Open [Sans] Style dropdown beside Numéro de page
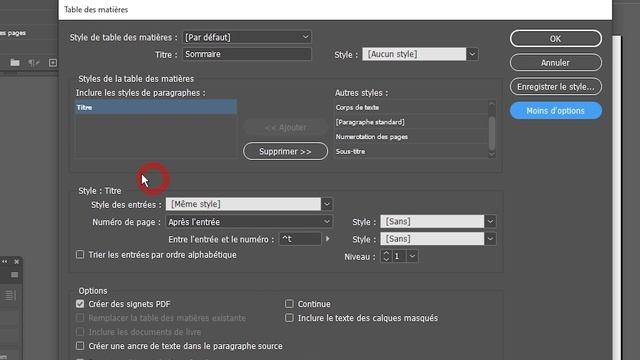Screen dimensions: 640x360 point(490,222)
